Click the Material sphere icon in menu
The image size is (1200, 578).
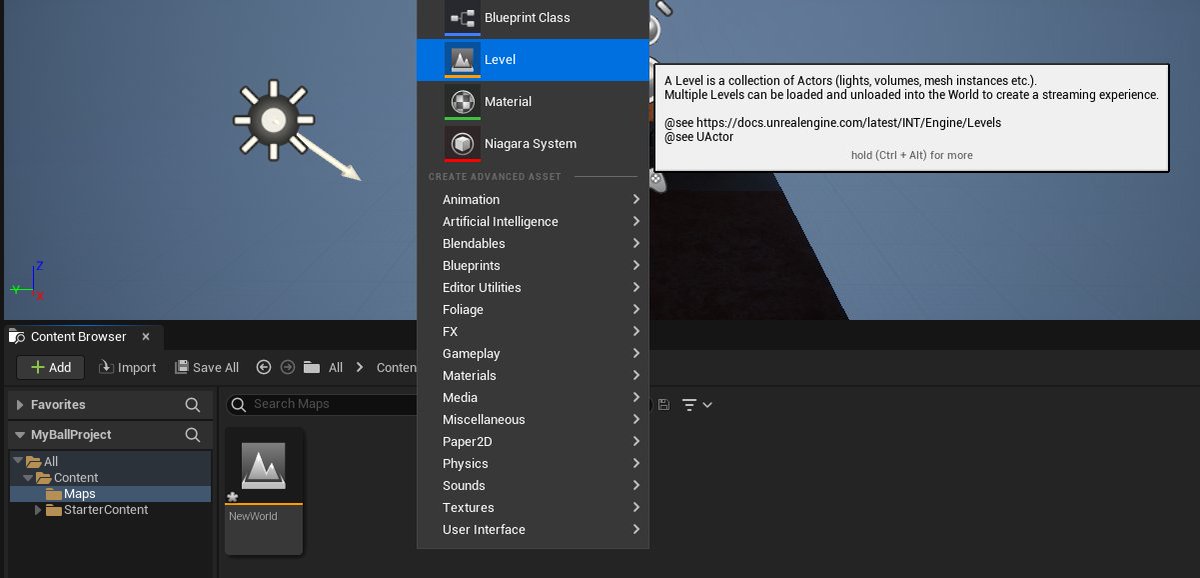pyautogui.click(x=462, y=102)
